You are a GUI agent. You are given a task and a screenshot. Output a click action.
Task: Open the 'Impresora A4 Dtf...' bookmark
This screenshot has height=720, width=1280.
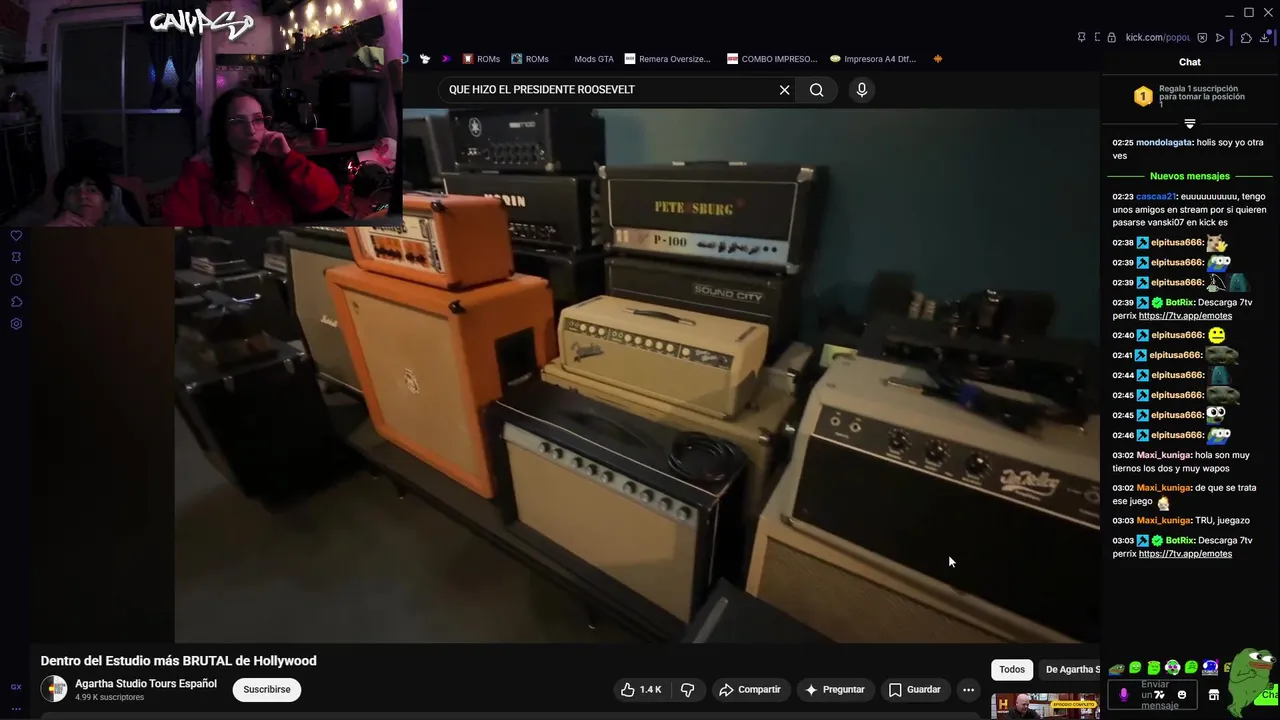coord(873,59)
